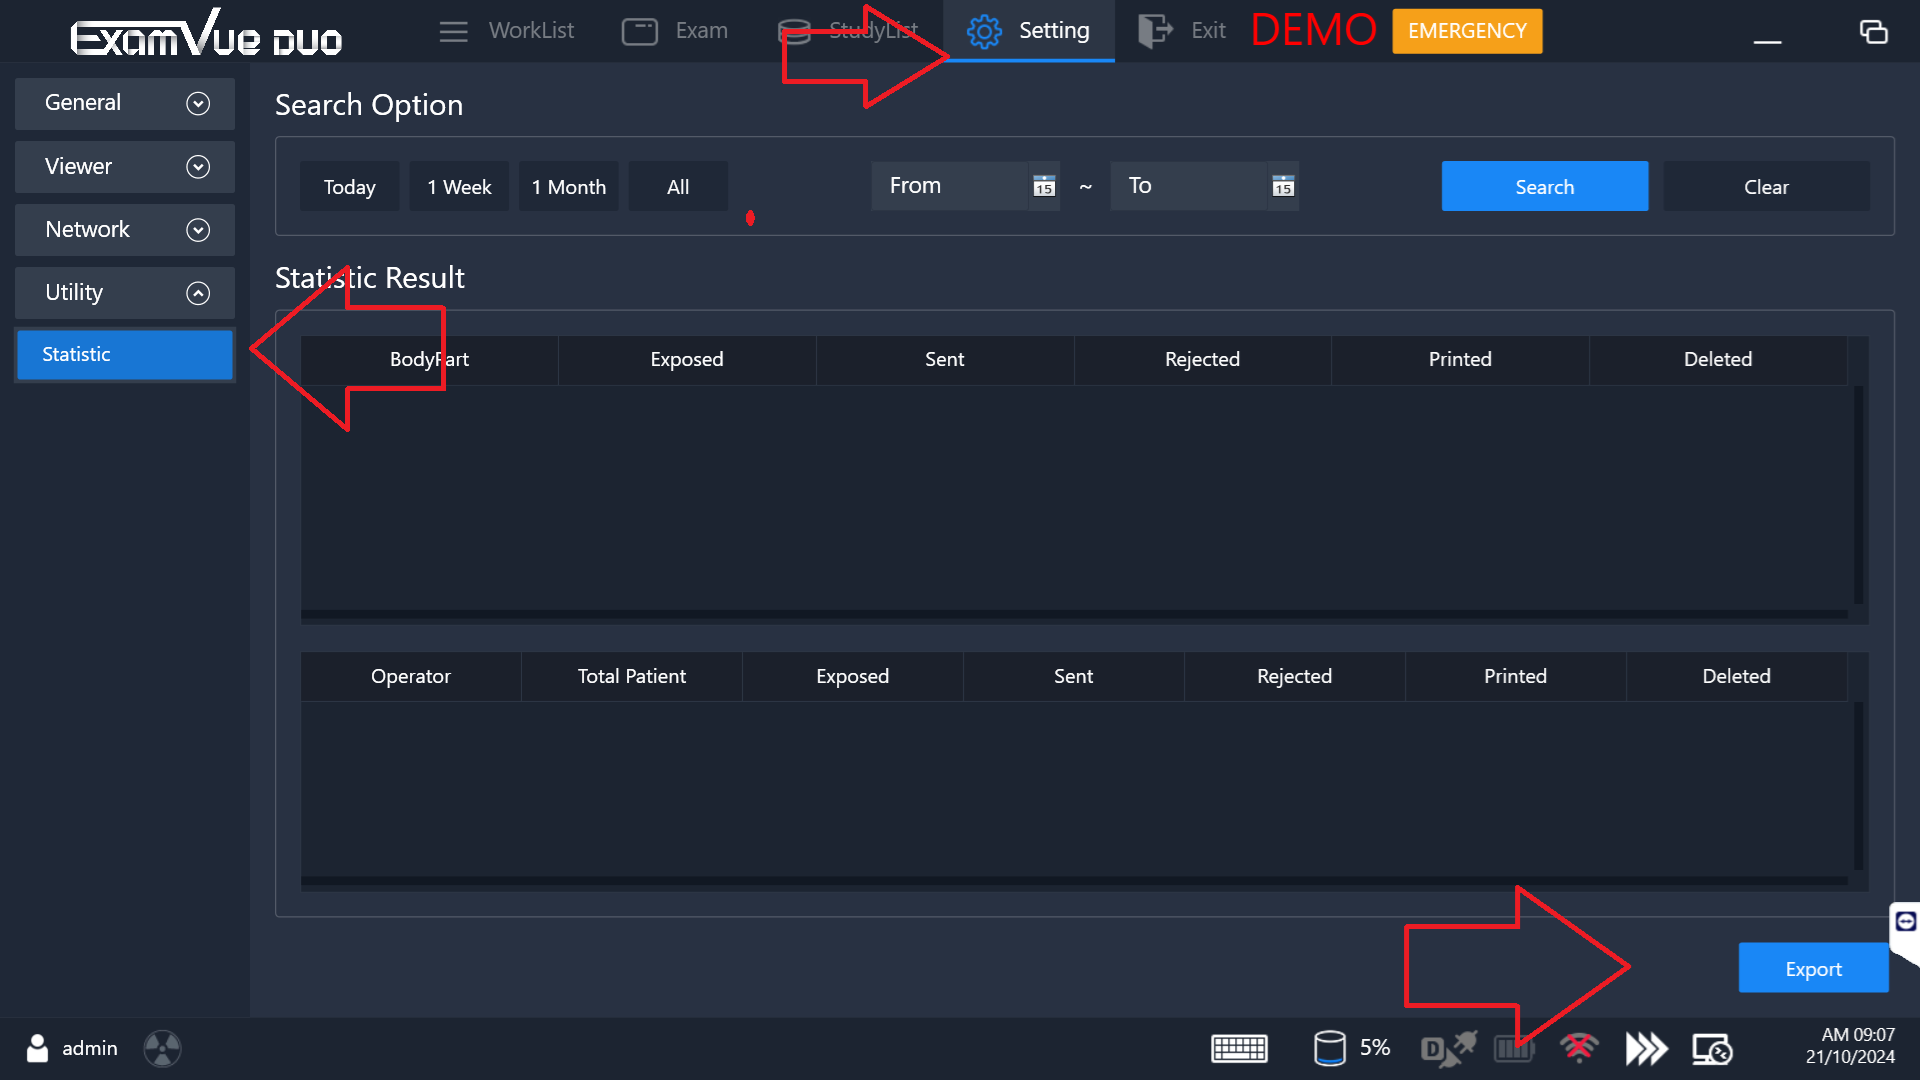Select the 1 Week range filter
The height and width of the screenshot is (1080, 1920).
tap(459, 187)
